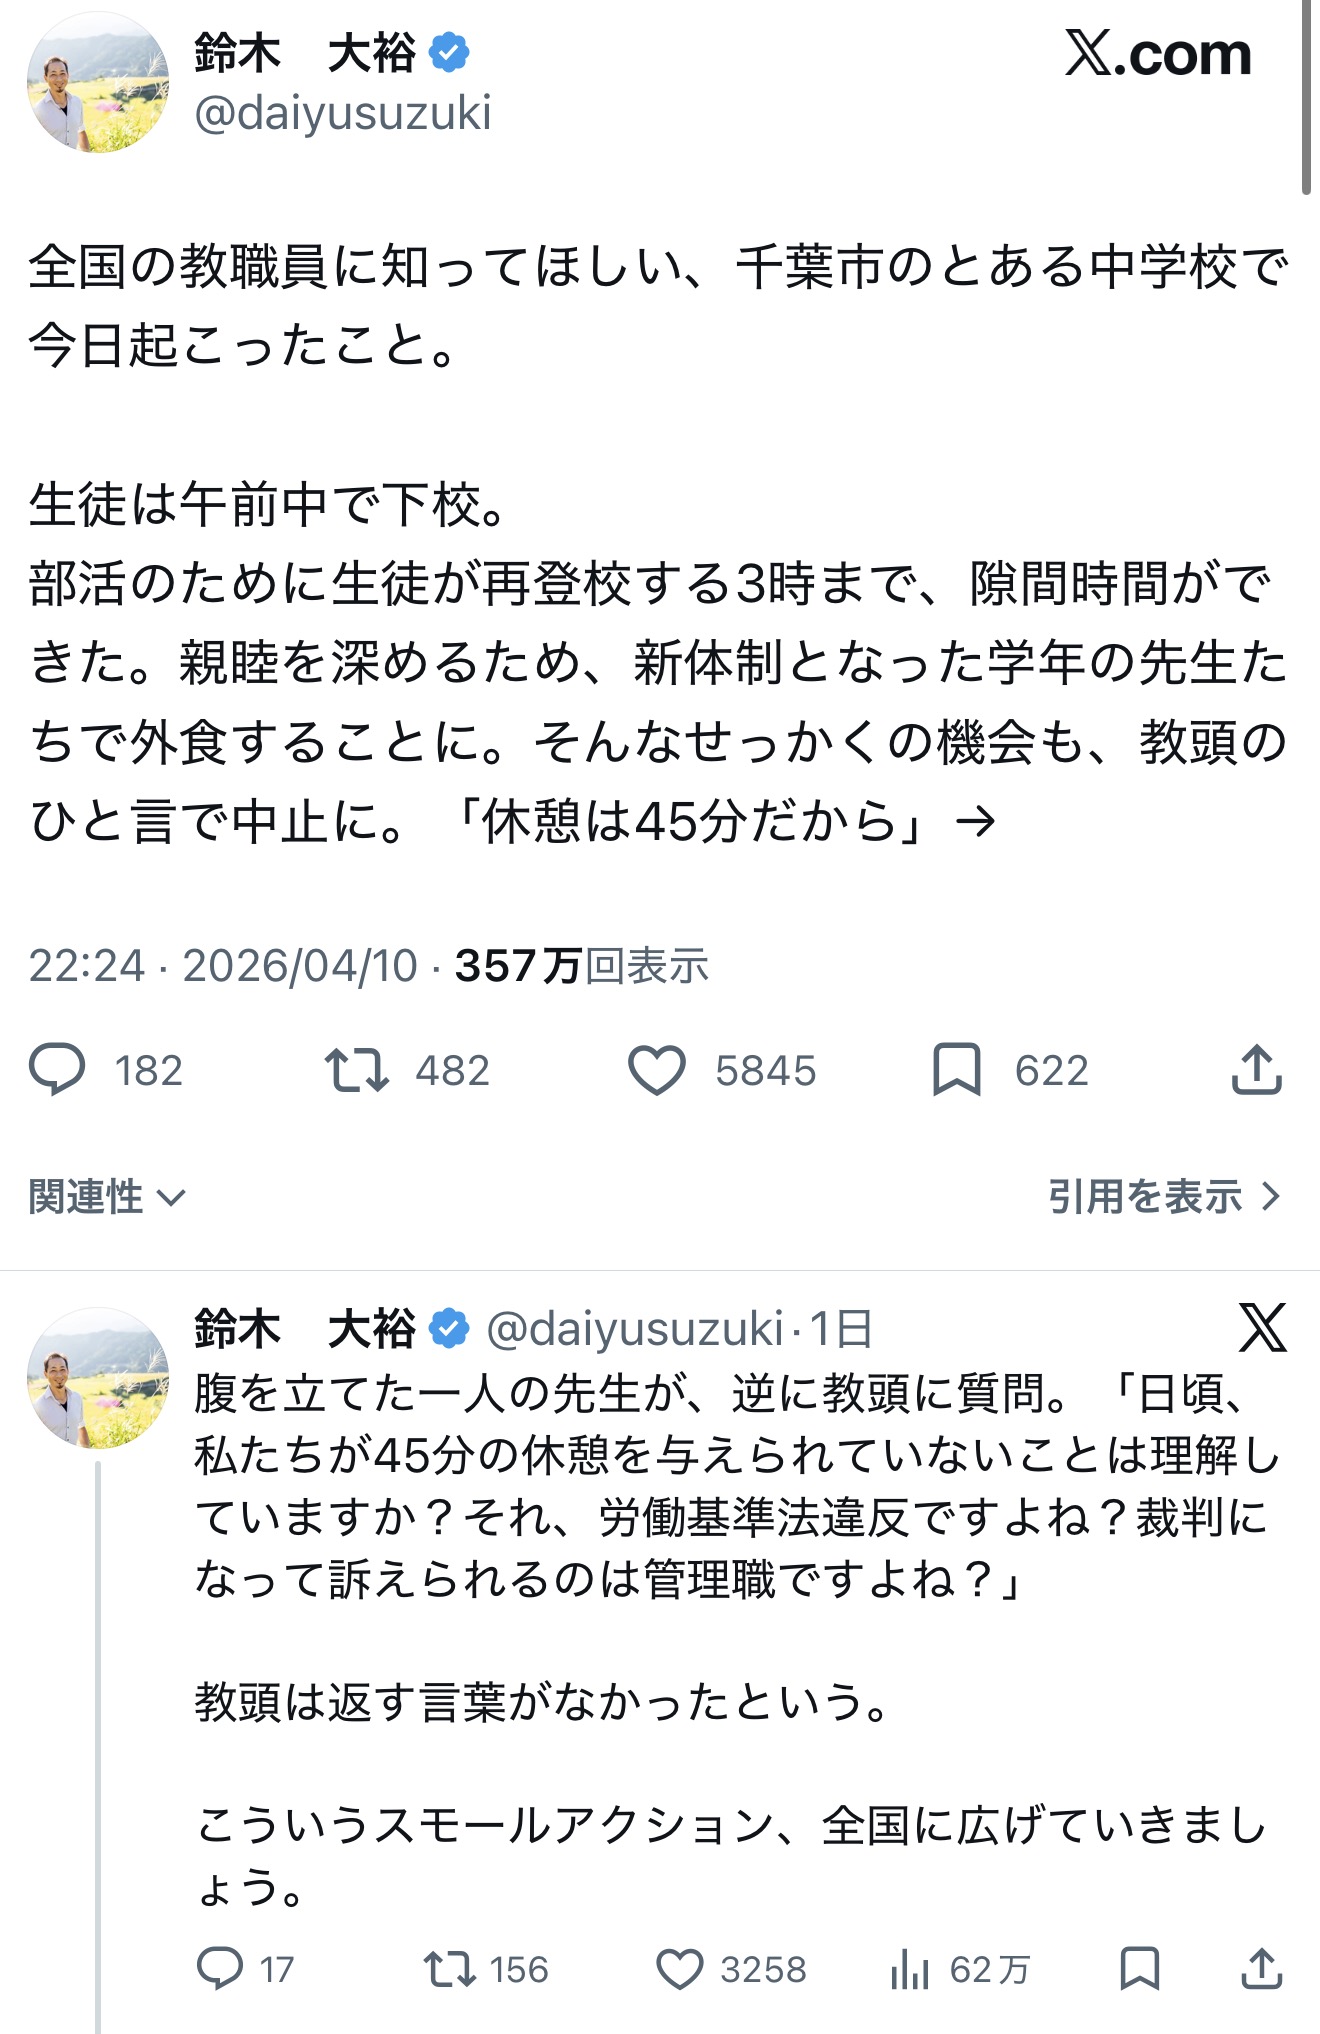
Task: Click the reply's profile avatar thumbnail
Action: 97,1378
